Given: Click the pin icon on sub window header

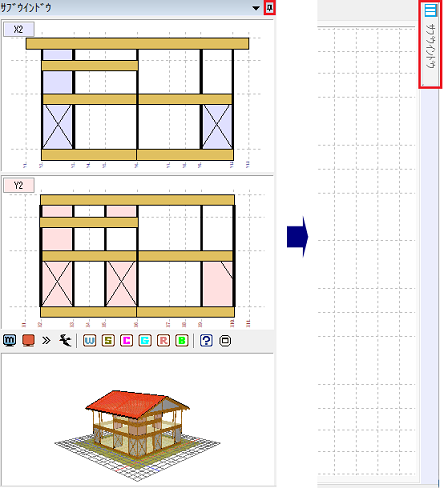Looking at the screenshot, I should coord(270,8).
